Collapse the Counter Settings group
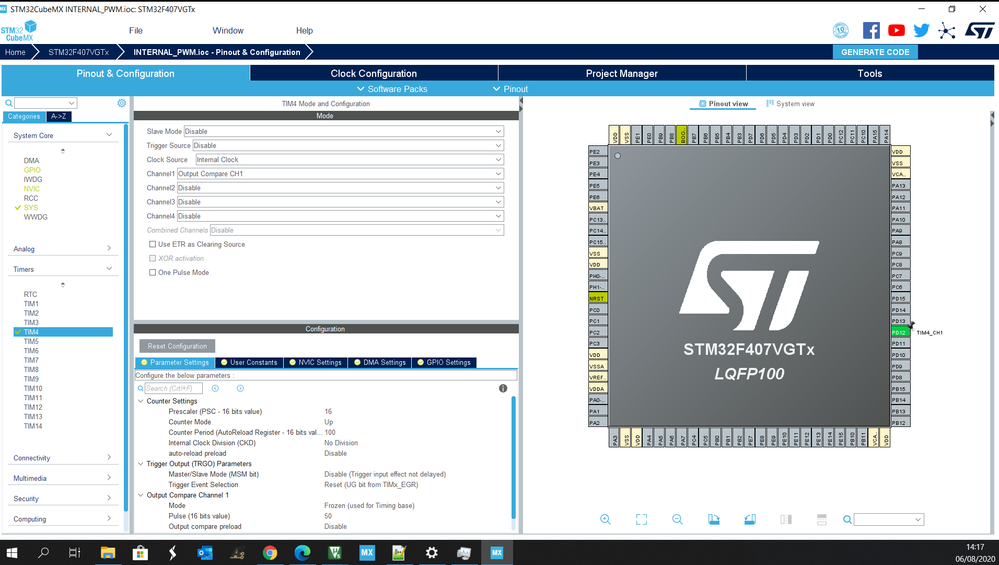The height and width of the screenshot is (565, 999). (141, 401)
